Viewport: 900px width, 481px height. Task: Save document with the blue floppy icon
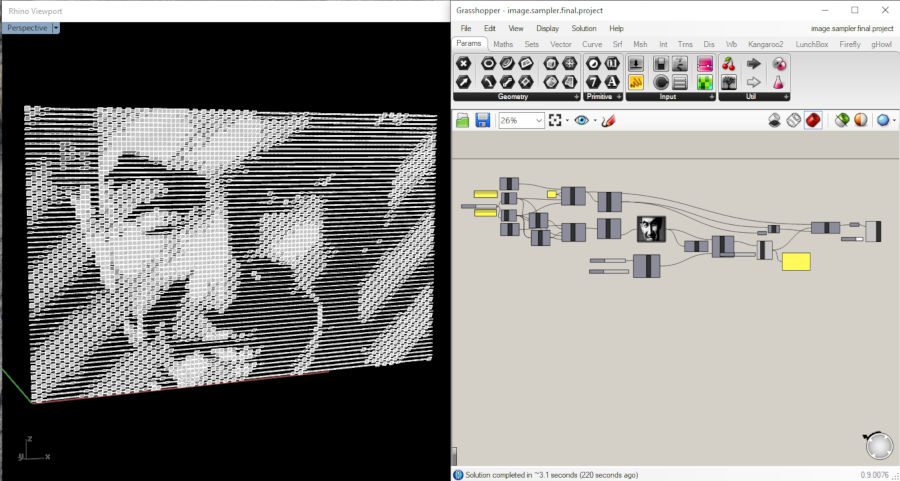483,120
